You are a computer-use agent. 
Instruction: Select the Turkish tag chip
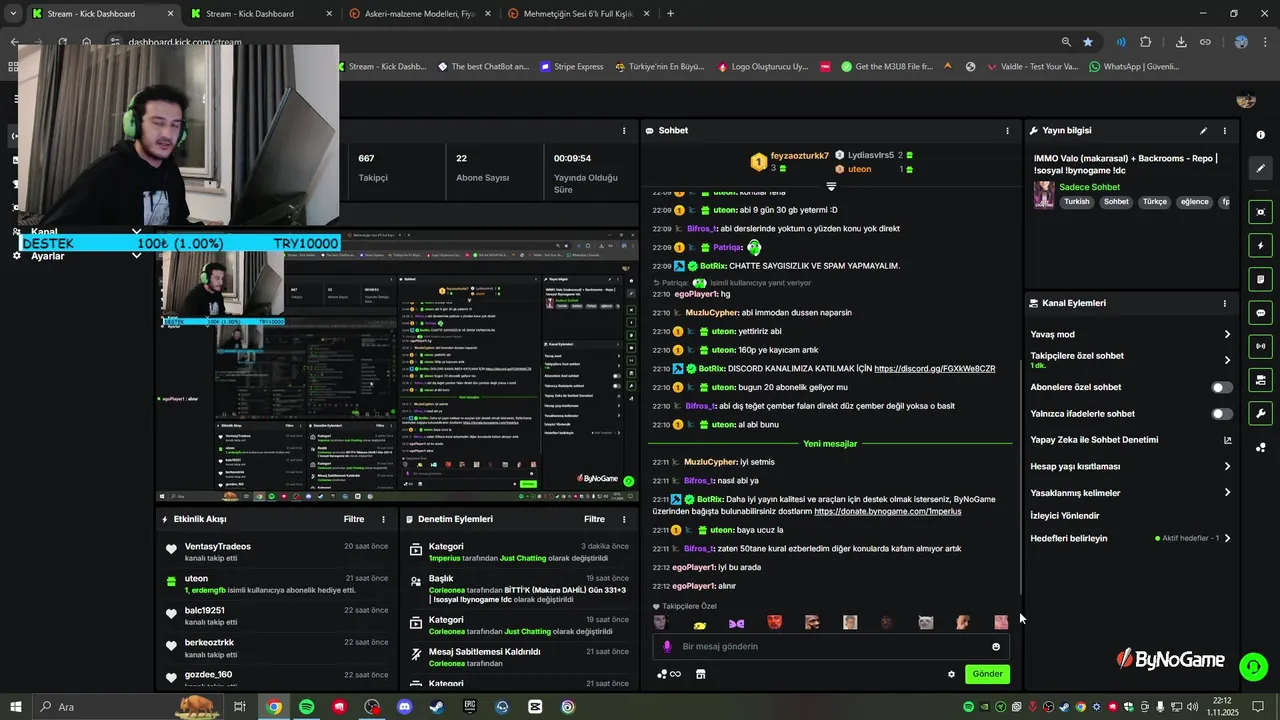1077,202
